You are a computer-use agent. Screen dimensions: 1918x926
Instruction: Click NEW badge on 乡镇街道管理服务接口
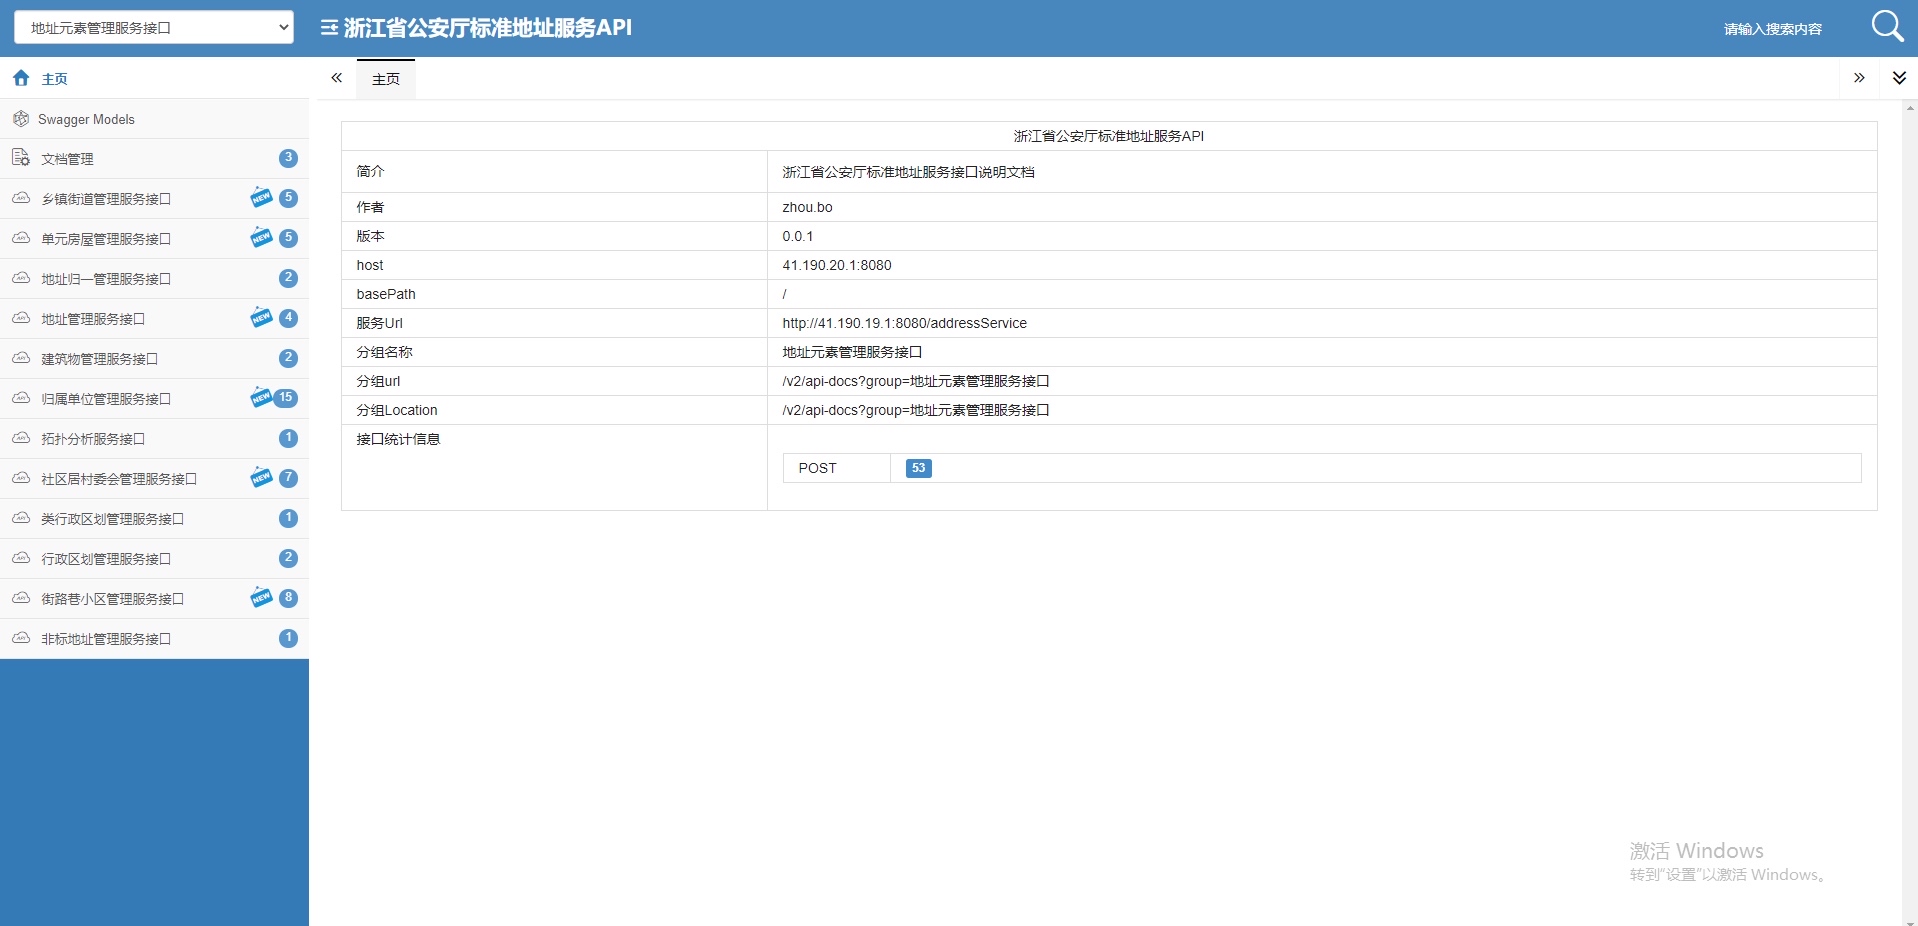[261, 197]
